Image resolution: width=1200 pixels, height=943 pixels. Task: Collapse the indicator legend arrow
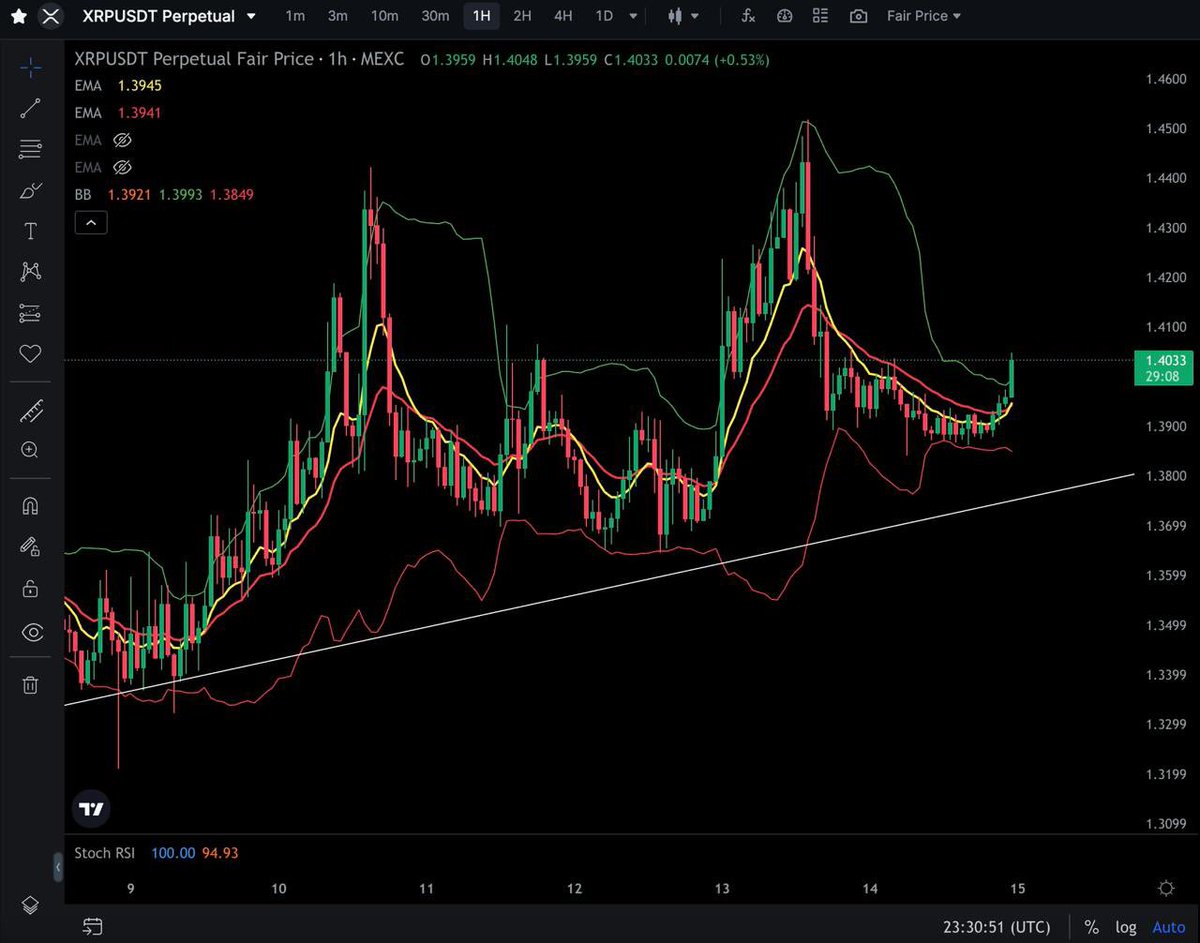[x=91, y=223]
